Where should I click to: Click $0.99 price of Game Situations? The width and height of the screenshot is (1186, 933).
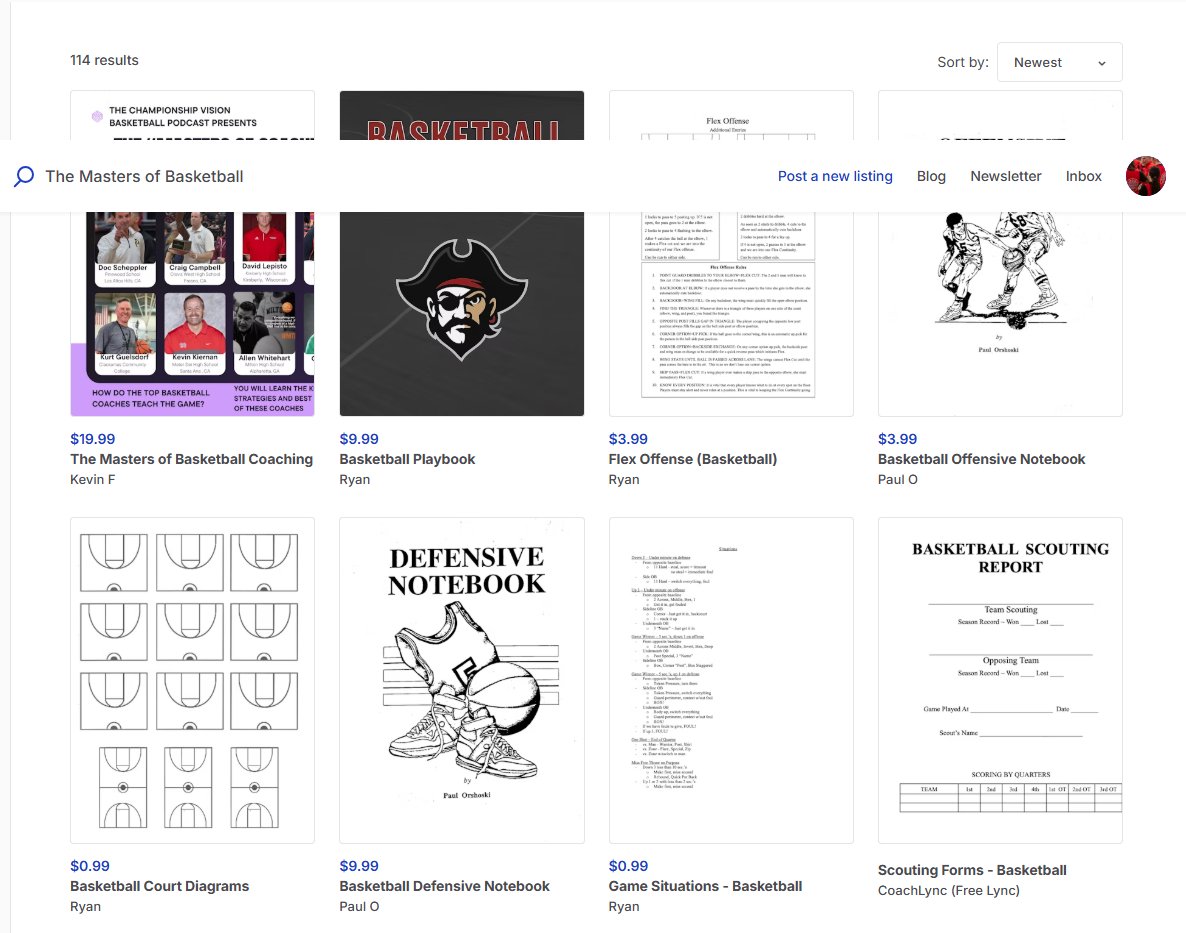point(628,866)
